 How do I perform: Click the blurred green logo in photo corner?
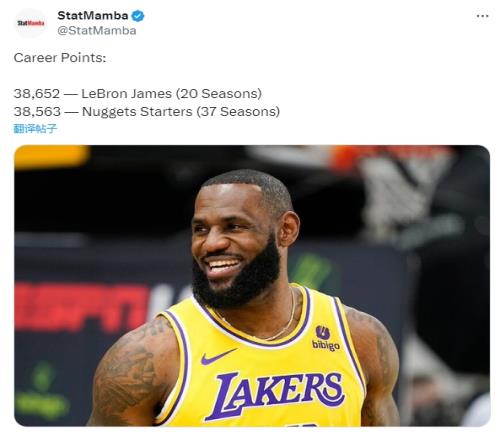pyautogui.click(x=42, y=391)
